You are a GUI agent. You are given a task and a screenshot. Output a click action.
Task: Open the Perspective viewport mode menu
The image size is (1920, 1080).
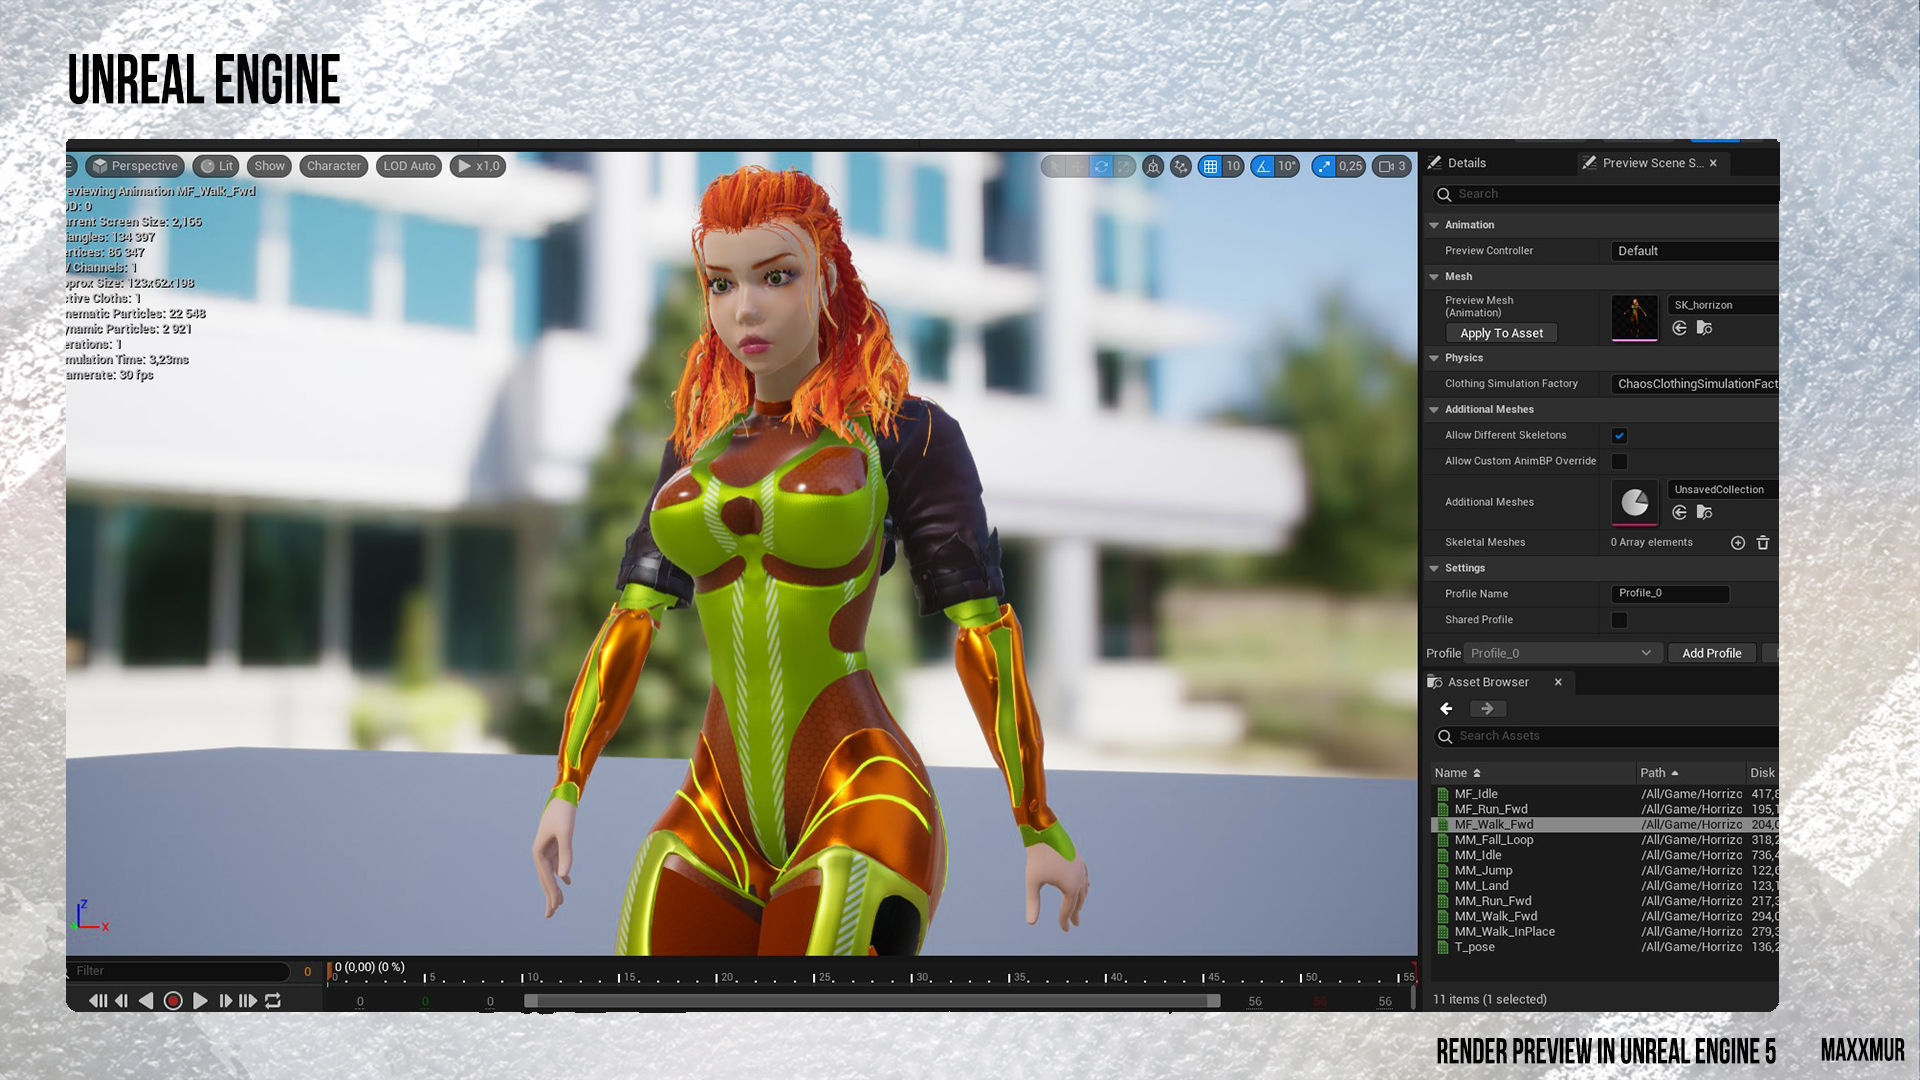click(x=135, y=166)
